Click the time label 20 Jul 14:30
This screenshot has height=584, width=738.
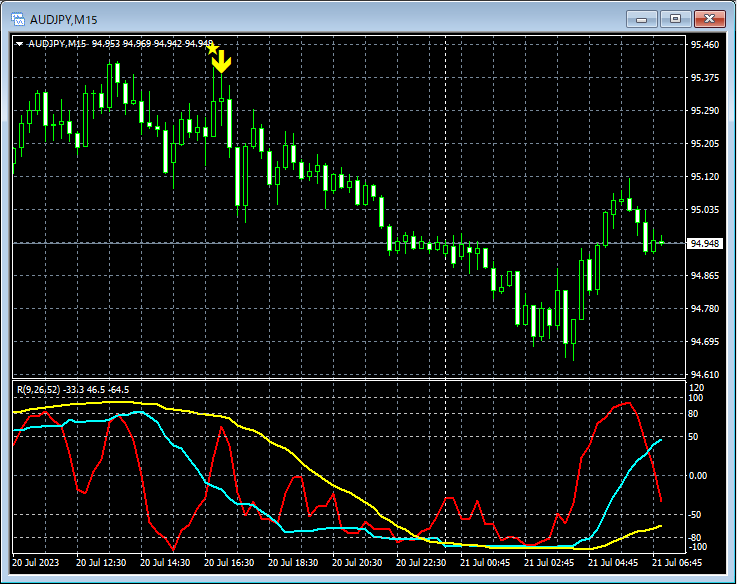(165, 563)
